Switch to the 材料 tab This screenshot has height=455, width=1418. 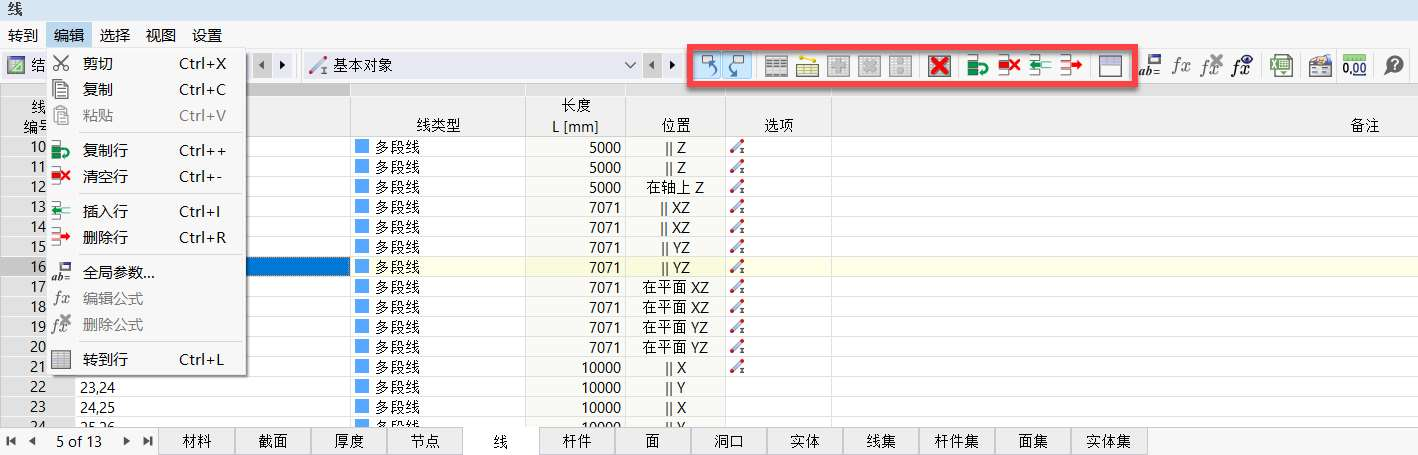click(197, 441)
